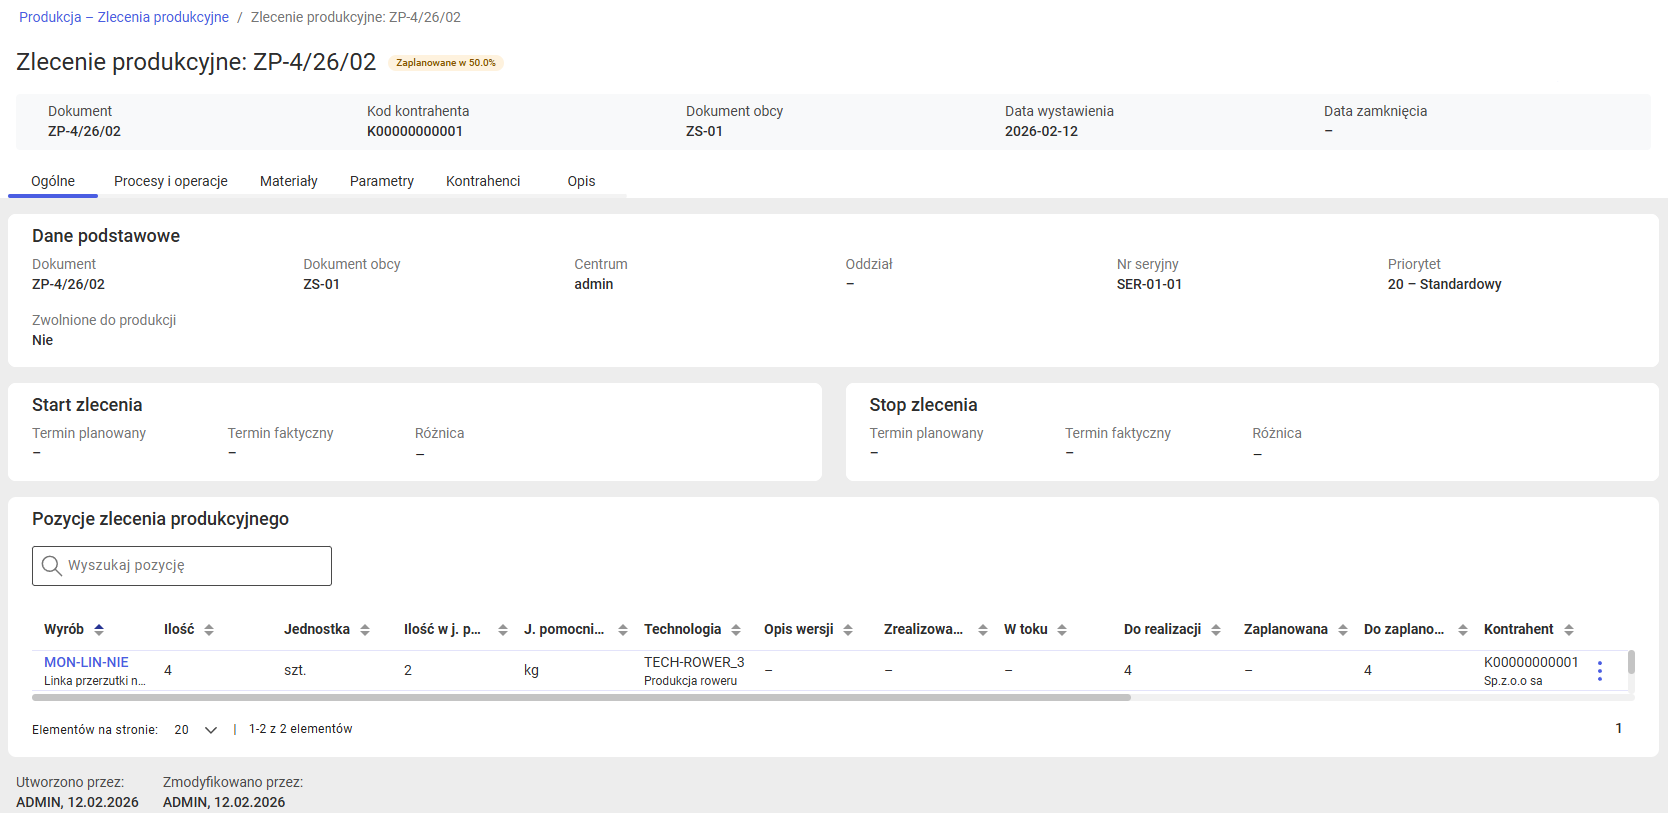Switch to Procesy i operacje tab
The height and width of the screenshot is (813, 1668).
coord(171,181)
